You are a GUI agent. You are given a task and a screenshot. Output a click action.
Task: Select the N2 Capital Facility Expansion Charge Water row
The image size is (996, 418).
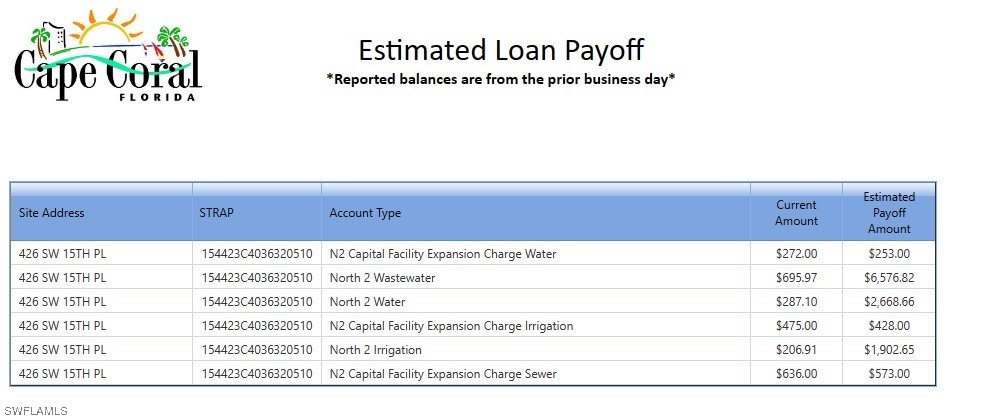[473, 253]
